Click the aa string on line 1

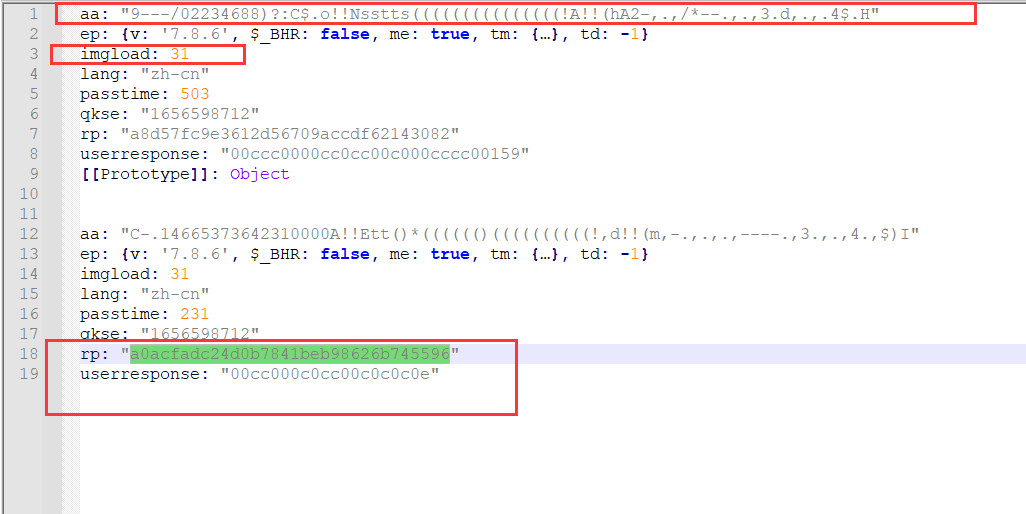click(x=500, y=14)
